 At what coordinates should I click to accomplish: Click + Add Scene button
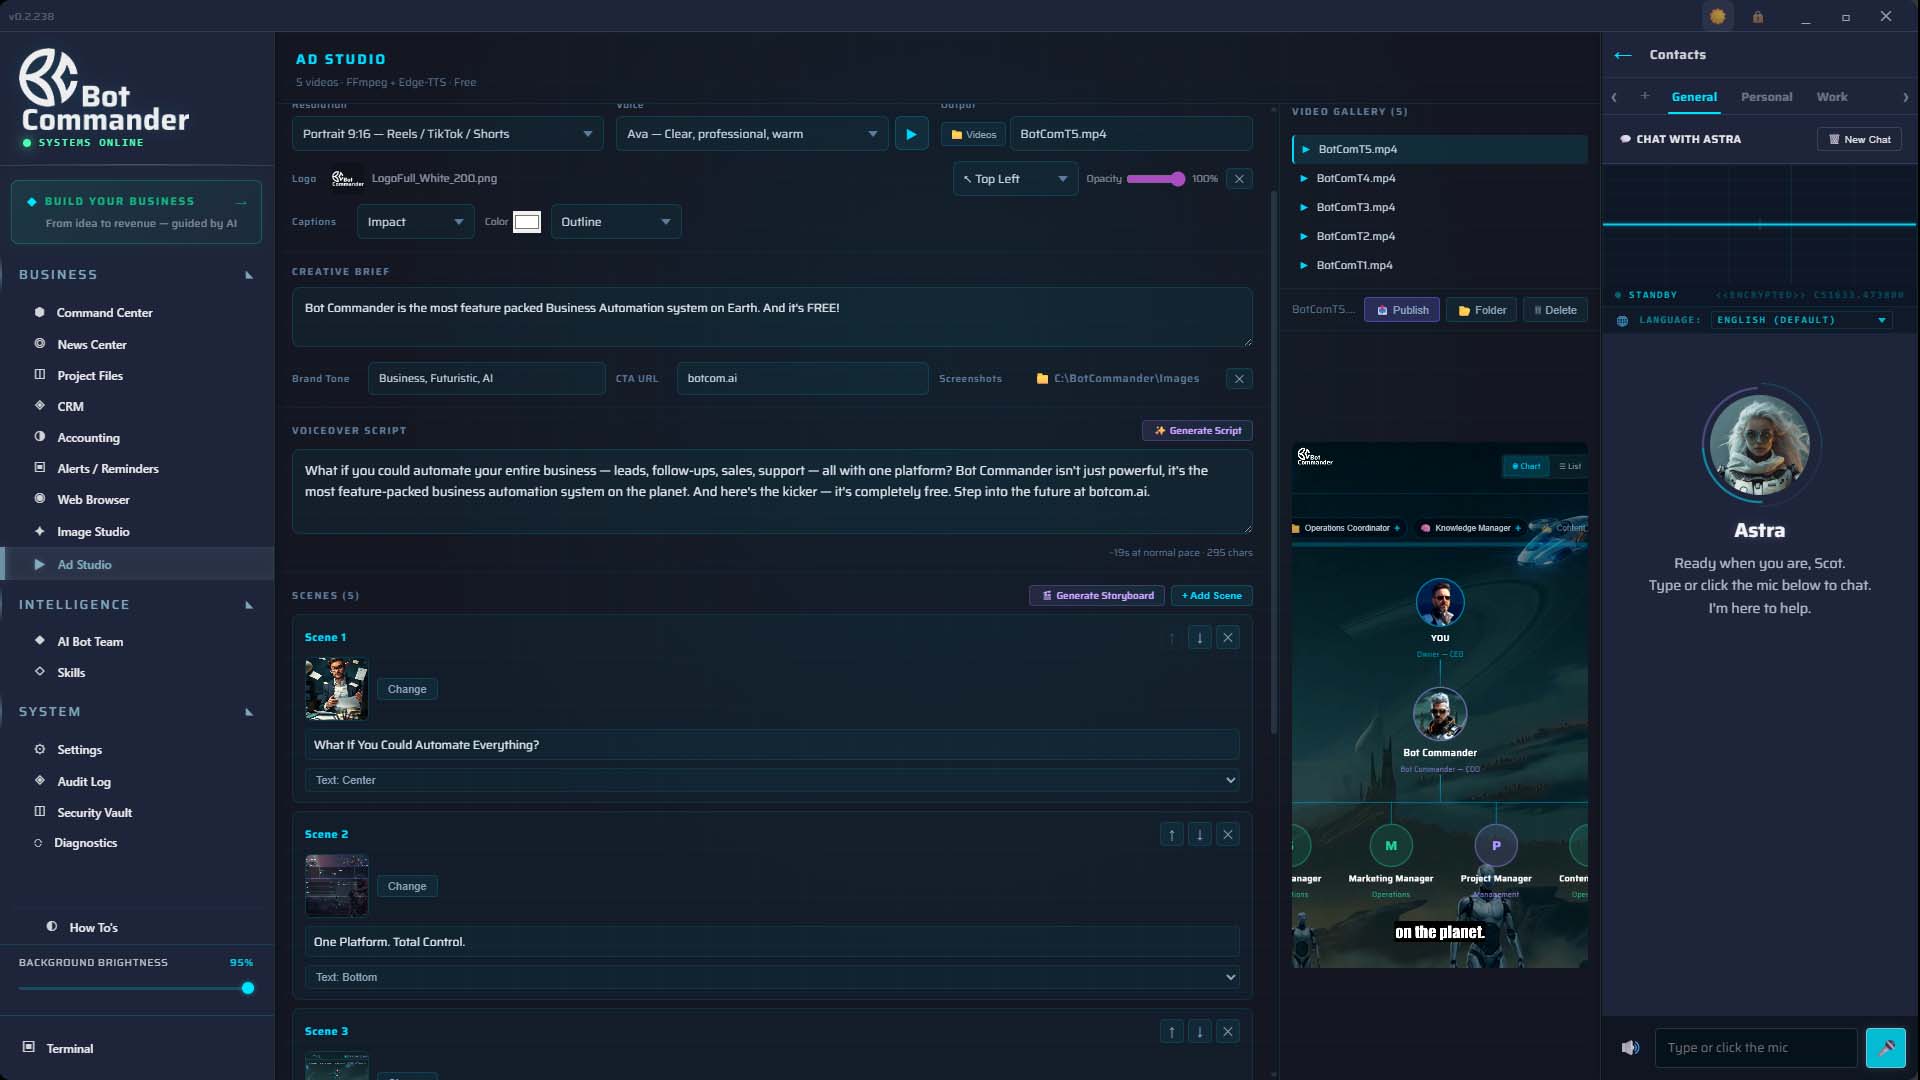[1211, 596]
